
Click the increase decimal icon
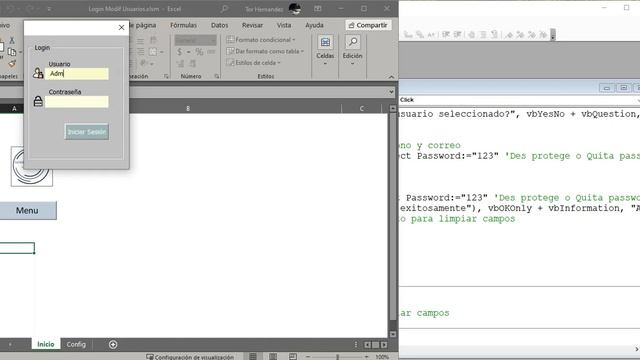coord(180,63)
